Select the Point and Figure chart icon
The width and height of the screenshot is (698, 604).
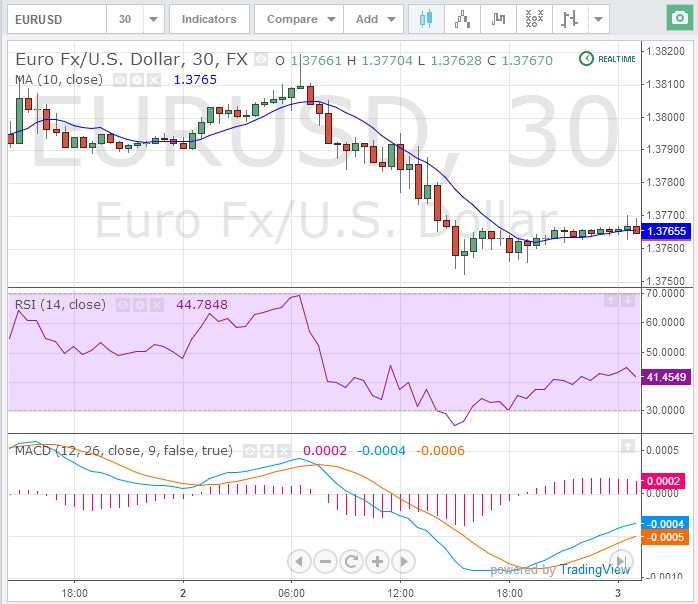[x=534, y=19]
